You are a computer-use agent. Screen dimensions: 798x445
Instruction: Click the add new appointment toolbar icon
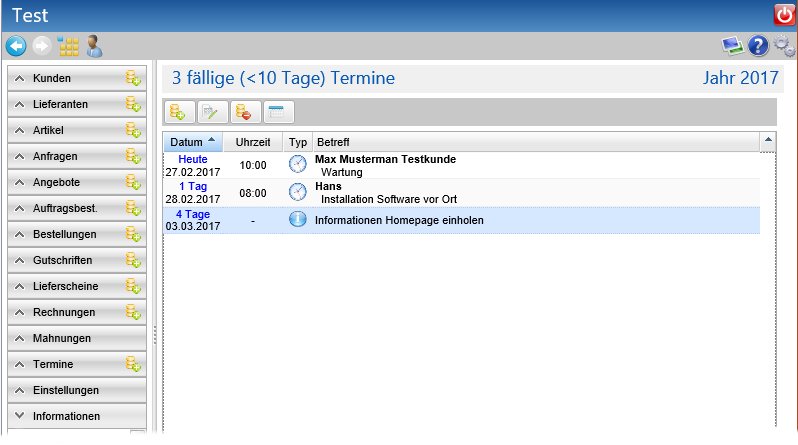click(179, 113)
